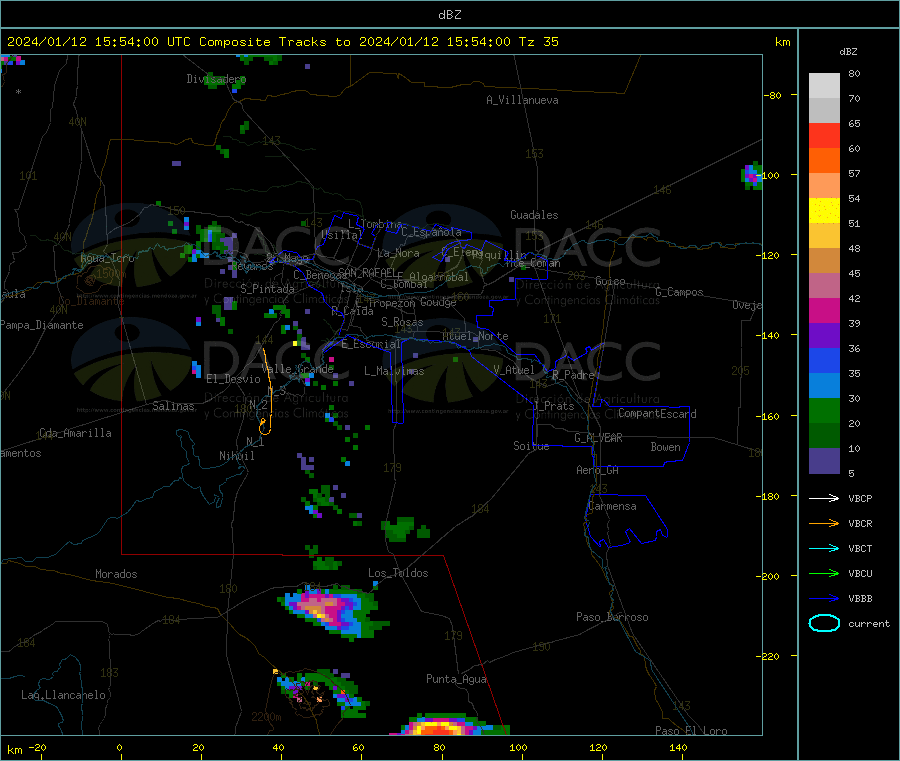
Task: Select the bright green swatch below the 30 label
Action: (x=824, y=410)
